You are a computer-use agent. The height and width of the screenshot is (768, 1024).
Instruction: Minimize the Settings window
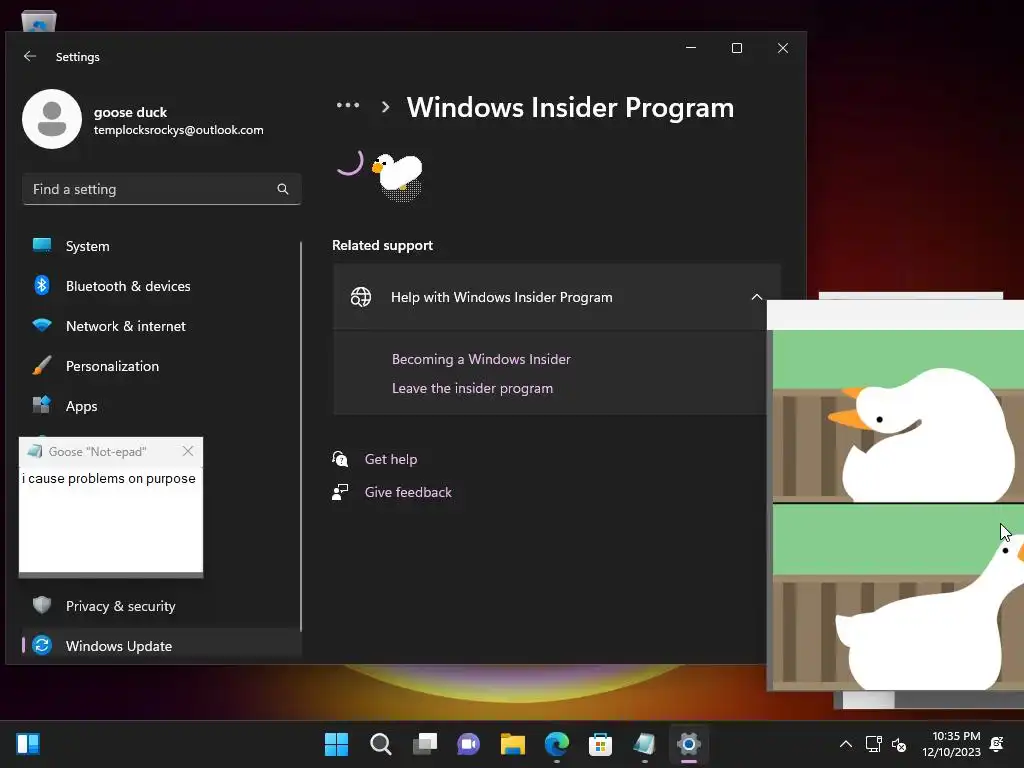point(690,48)
